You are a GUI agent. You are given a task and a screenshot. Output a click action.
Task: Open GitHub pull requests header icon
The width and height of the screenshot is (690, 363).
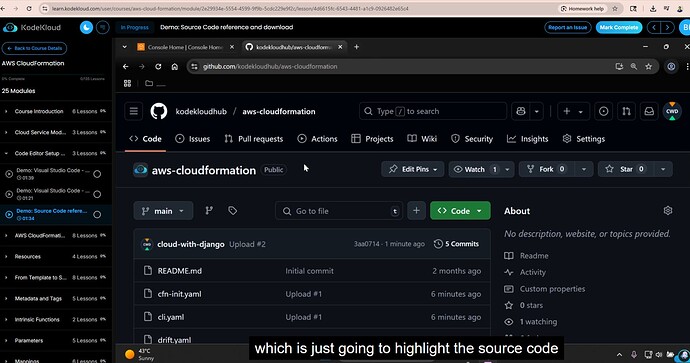(x=626, y=111)
